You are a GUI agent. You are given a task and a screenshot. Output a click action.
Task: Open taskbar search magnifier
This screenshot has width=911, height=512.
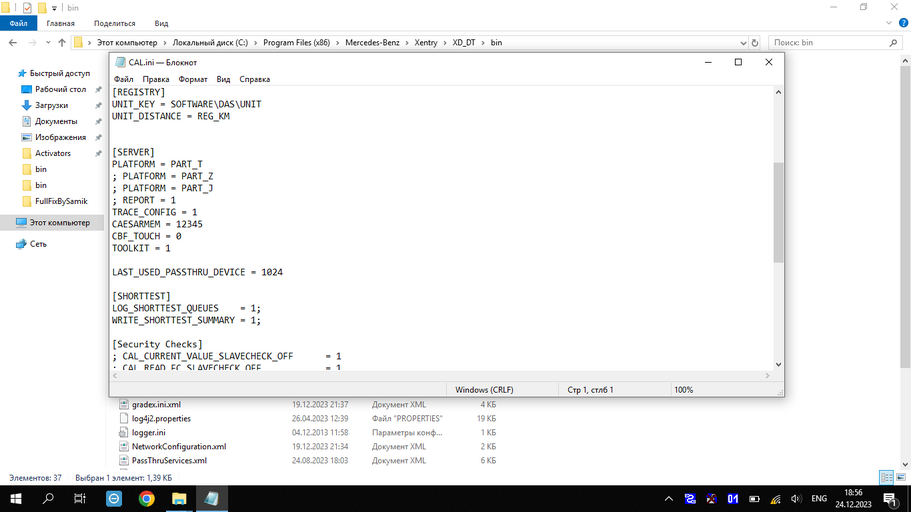[48, 499]
